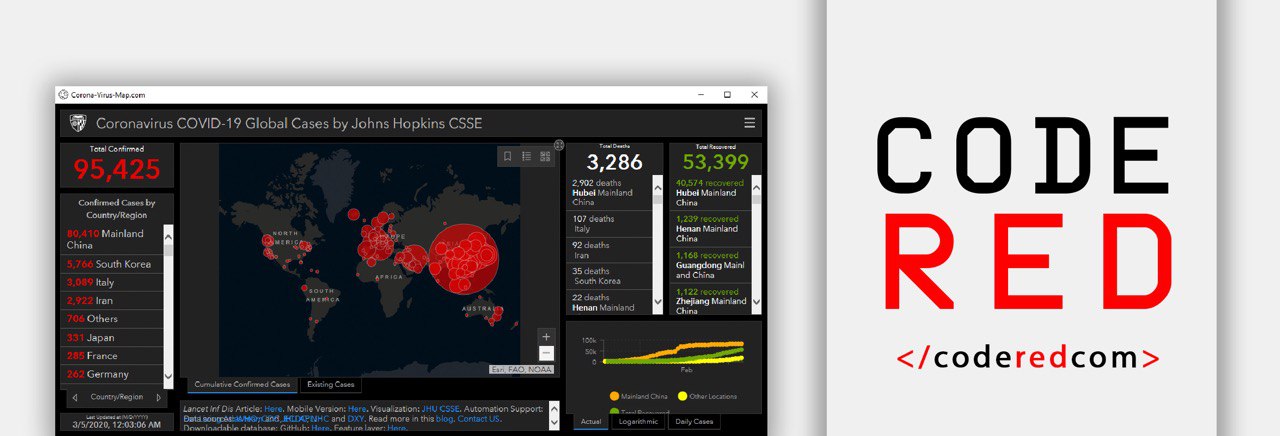Toggle Mainland China orange legend marker
Viewport: 1280px width, 436px height.
(614, 396)
